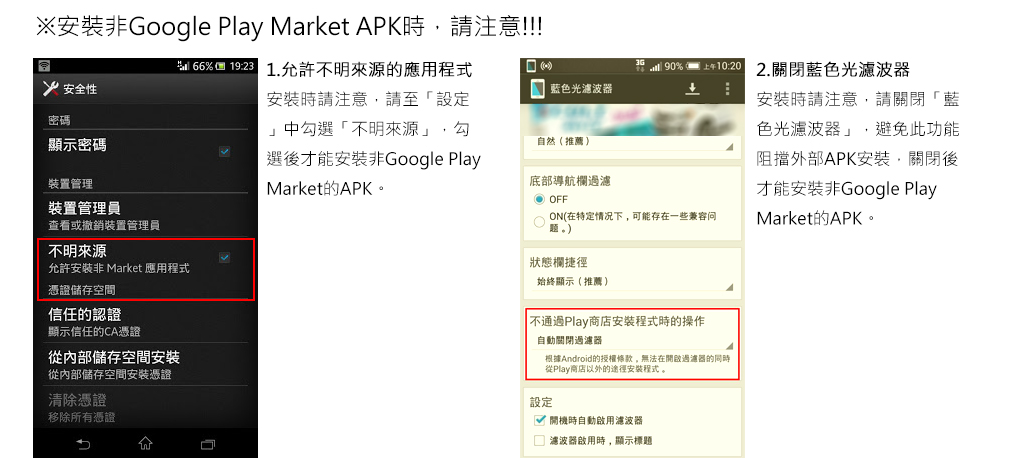Open the 信任的認證 menu entry
Image resolution: width=1024 pixels, height=458 pixels.
coord(146,322)
